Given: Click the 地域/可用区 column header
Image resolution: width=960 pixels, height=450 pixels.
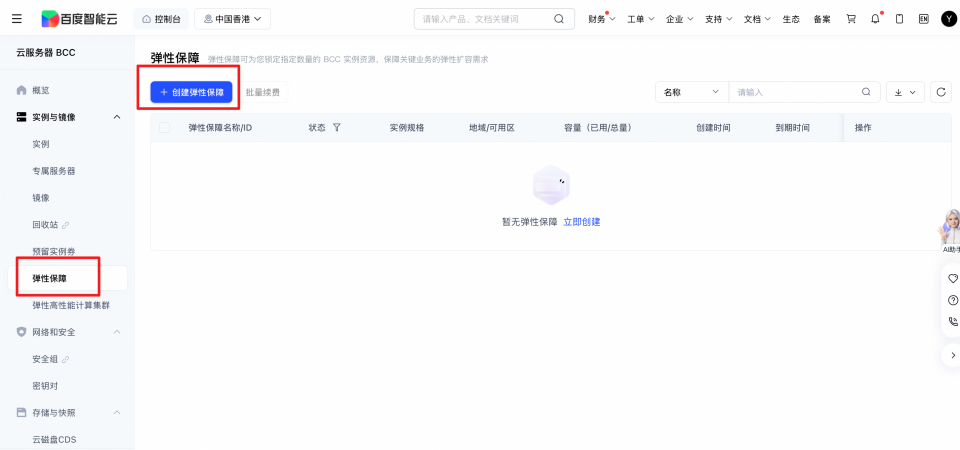Looking at the screenshot, I should pos(492,127).
